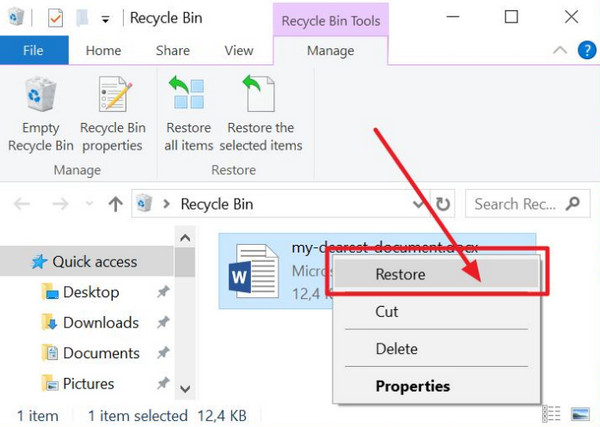Click the Recycle Bin address bar icon
The height and width of the screenshot is (427, 600).
click(x=144, y=203)
